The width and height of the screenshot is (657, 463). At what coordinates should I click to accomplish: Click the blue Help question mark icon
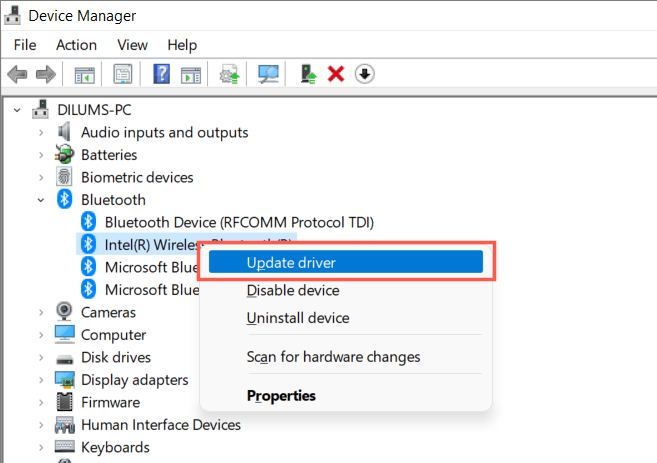pyautogui.click(x=161, y=74)
